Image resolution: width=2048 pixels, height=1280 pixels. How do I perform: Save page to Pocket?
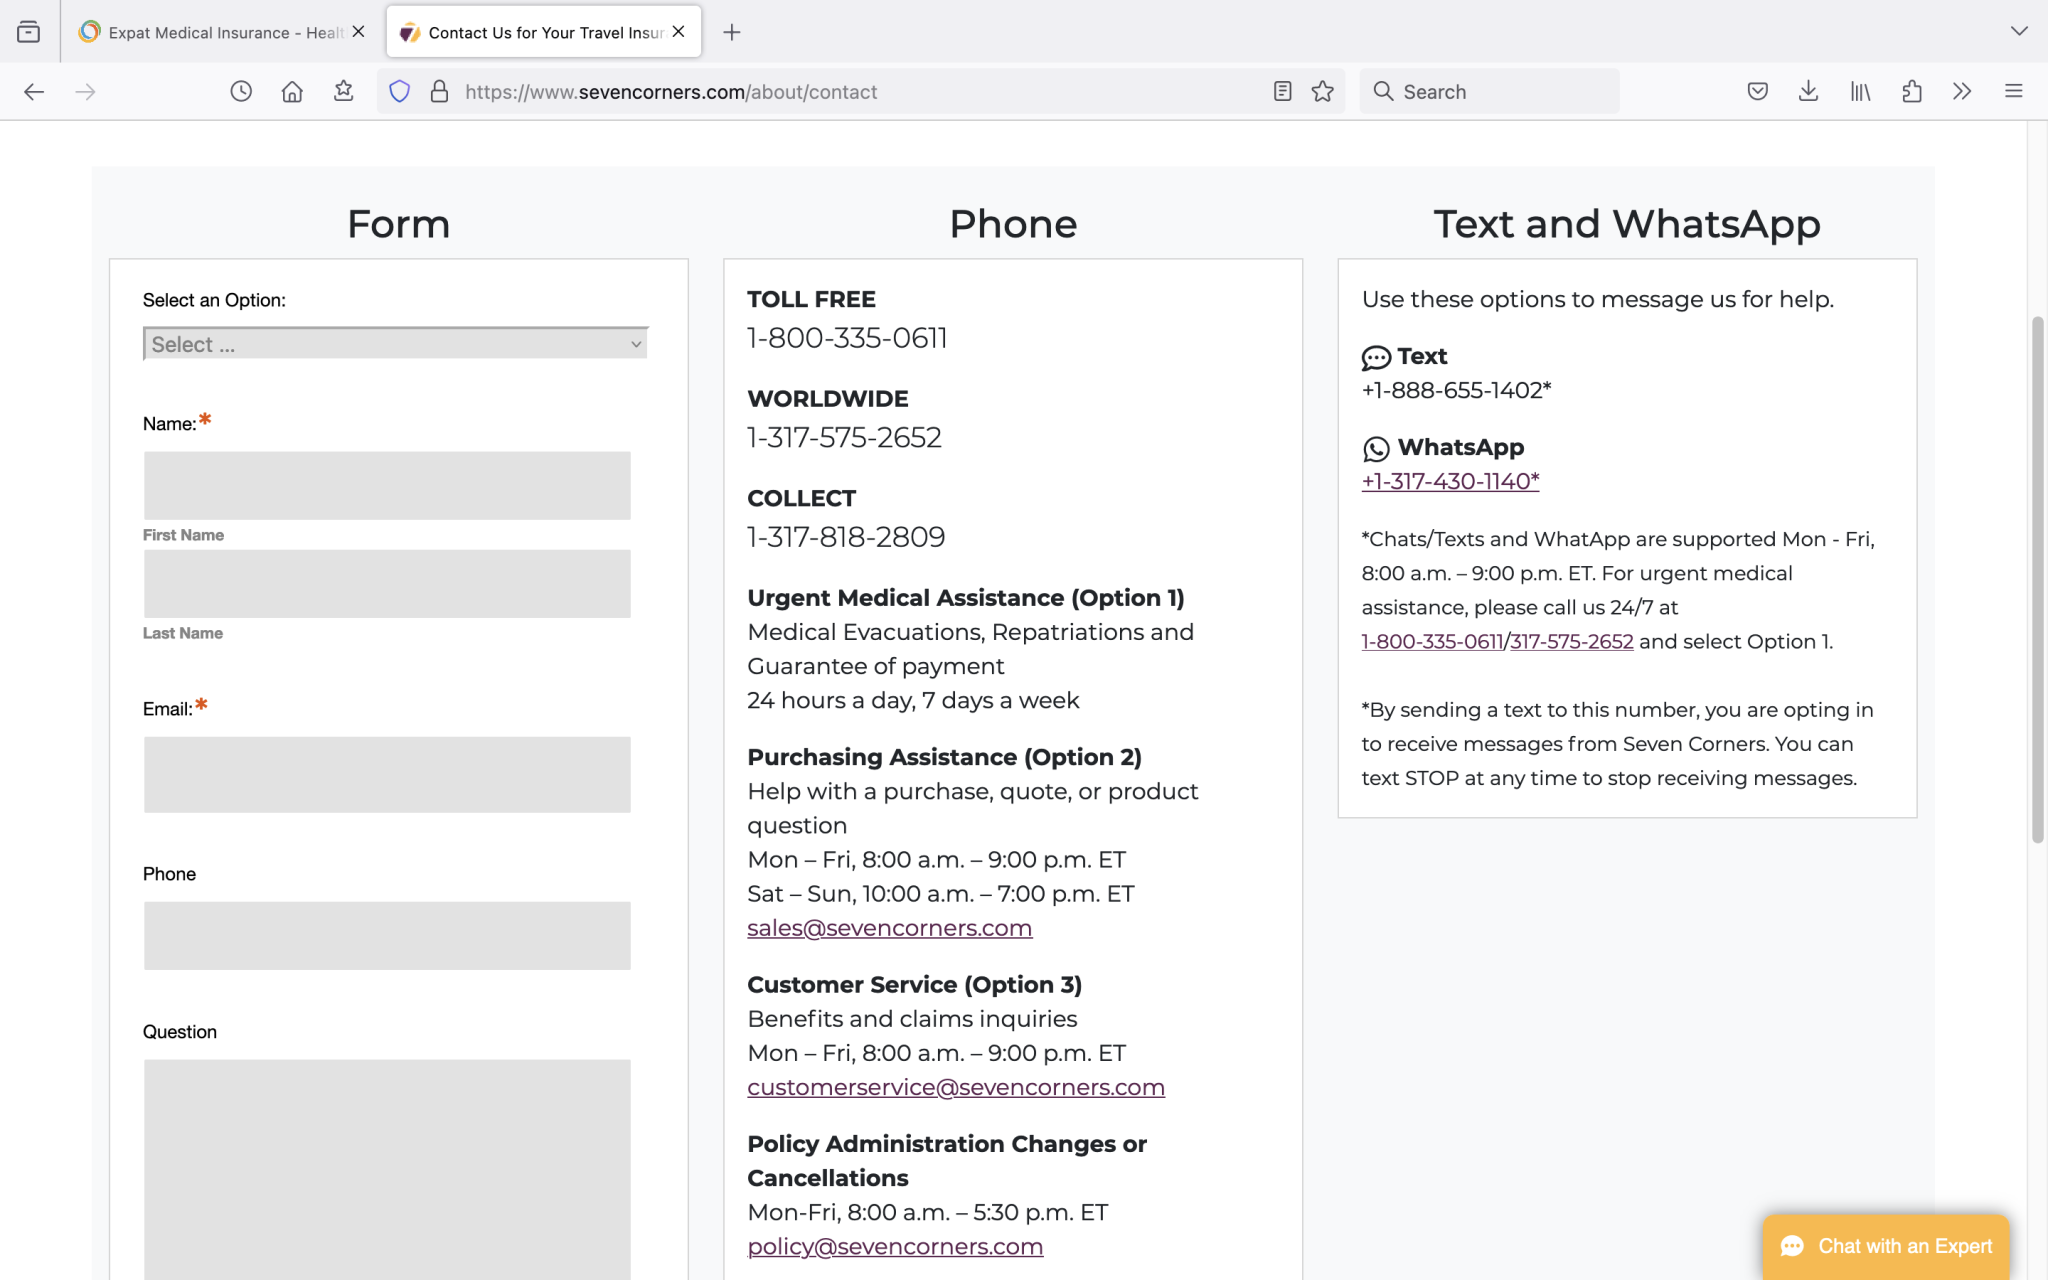pyautogui.click(x=1758, y=92)
